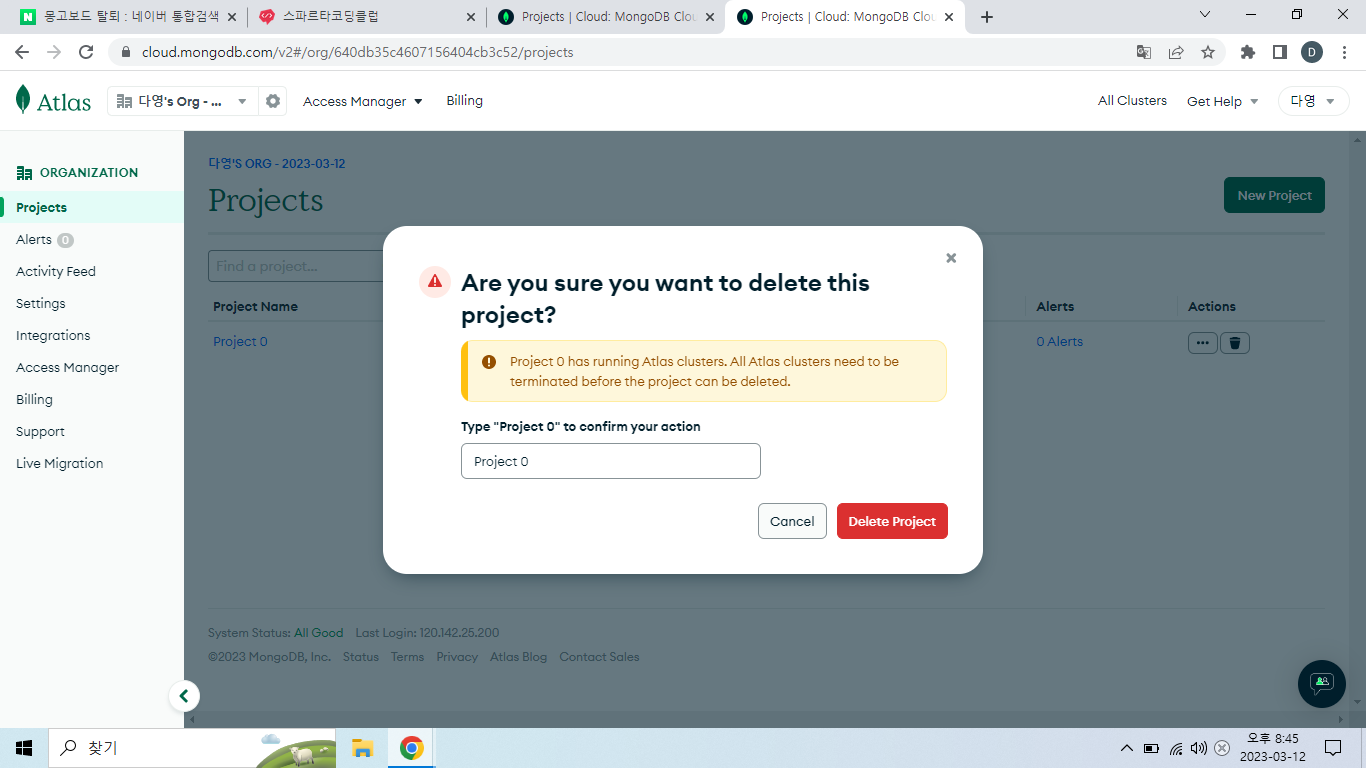This screenshot has height=768, width=1366.
Task: Open the Privacy footer link
Action: 457,657
